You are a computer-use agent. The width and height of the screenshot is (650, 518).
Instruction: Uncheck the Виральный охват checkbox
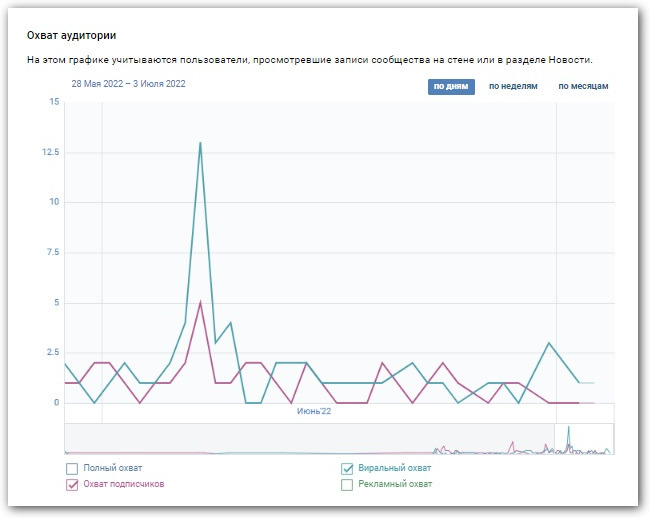[x=348, y=468]
